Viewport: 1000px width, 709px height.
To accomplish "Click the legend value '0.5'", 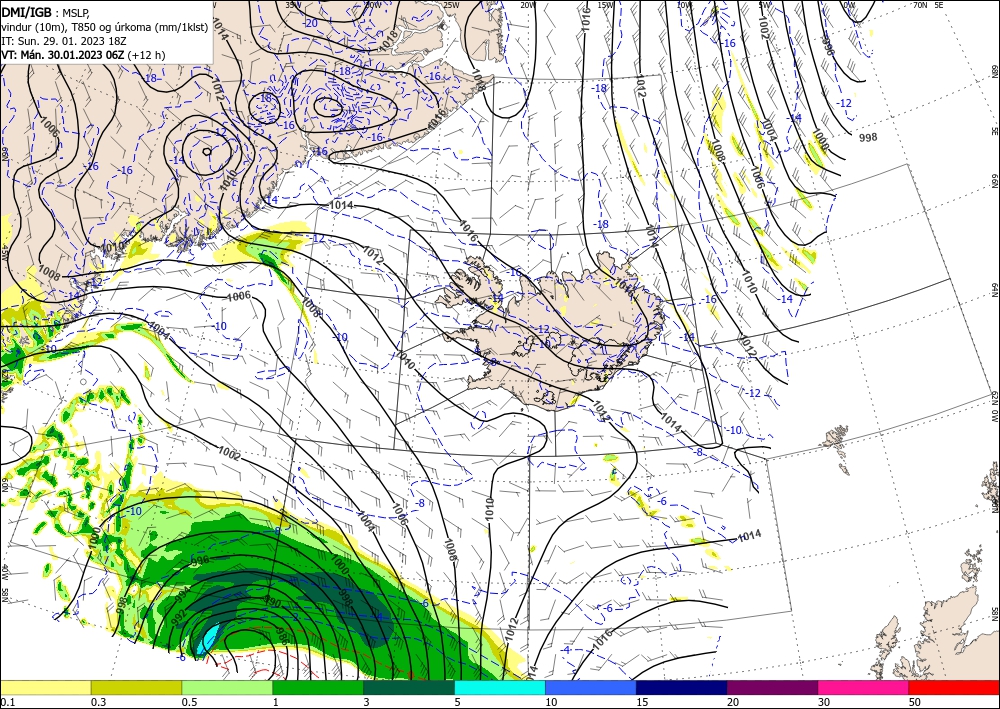I will point(189,702).
